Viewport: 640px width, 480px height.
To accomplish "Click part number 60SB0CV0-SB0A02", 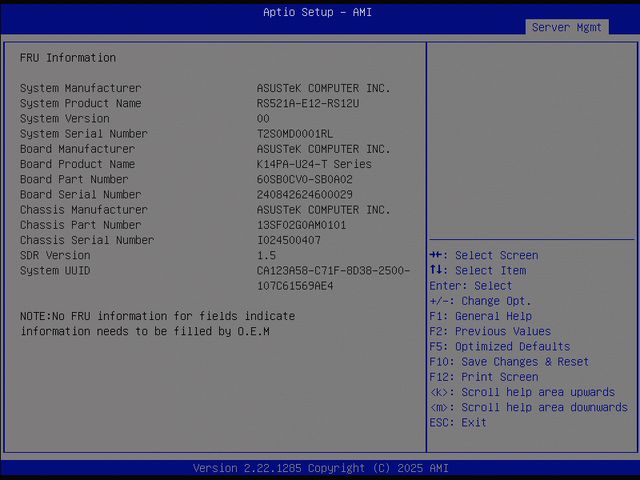I will [304, 179].
